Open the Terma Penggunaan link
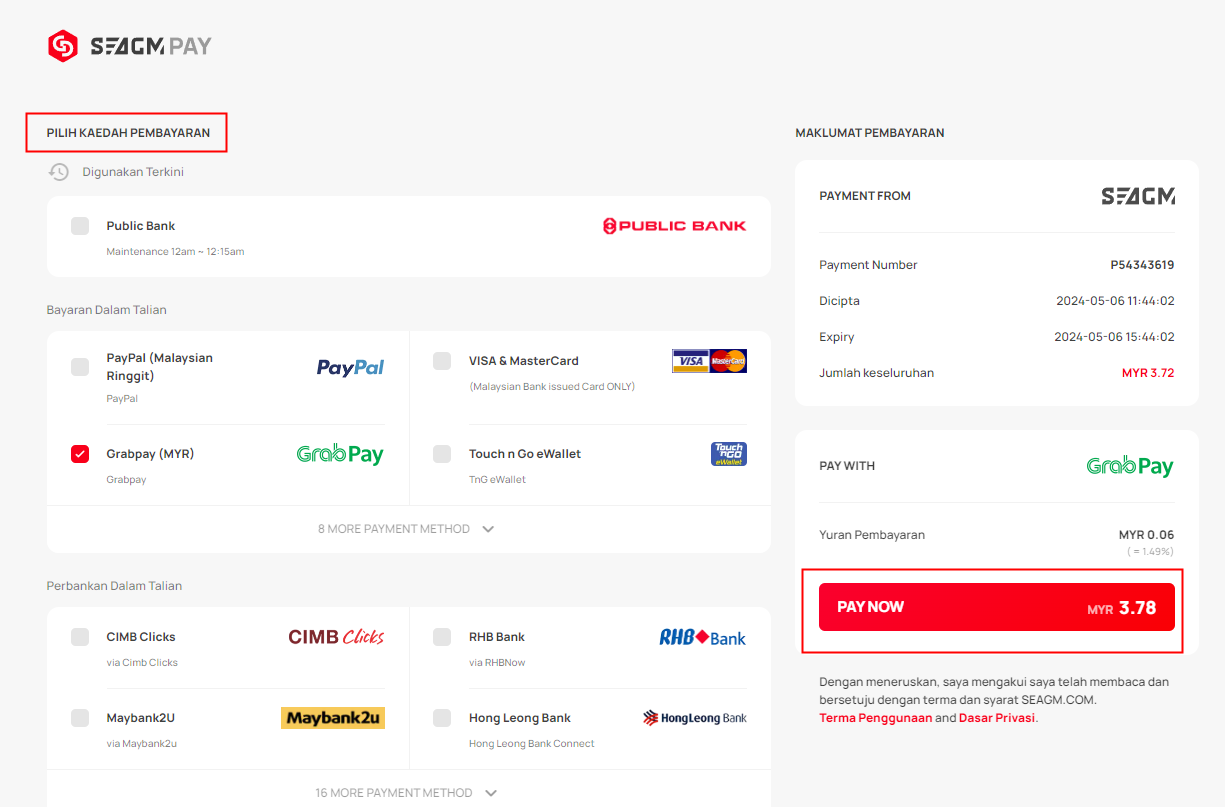 click(x=876, y=718)
